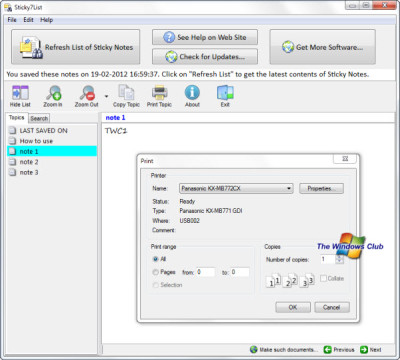Click the Hide List toolbar icon

20,93
